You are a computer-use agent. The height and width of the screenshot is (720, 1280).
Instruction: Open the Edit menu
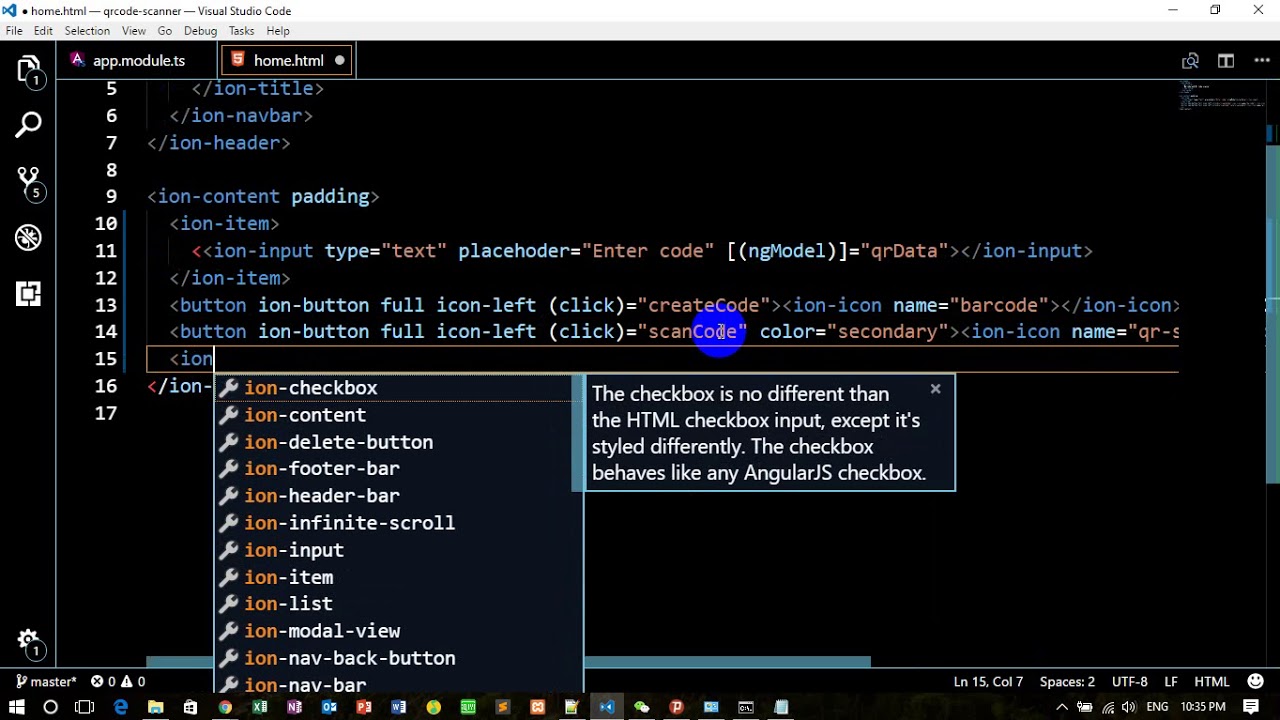pyautogui.click(x=43, y=31)
